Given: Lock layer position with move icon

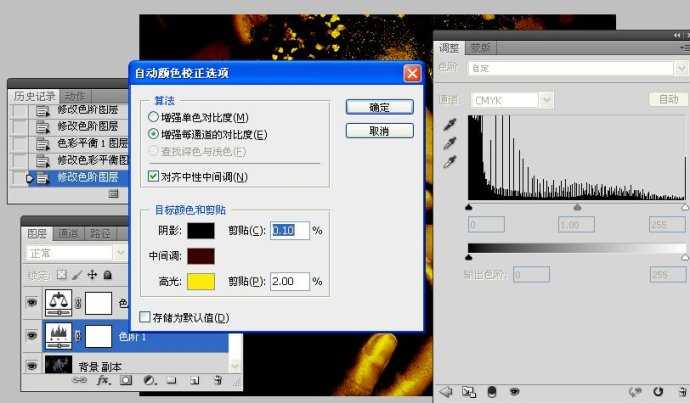Looking at the screenshot, I should coord(92,275).
